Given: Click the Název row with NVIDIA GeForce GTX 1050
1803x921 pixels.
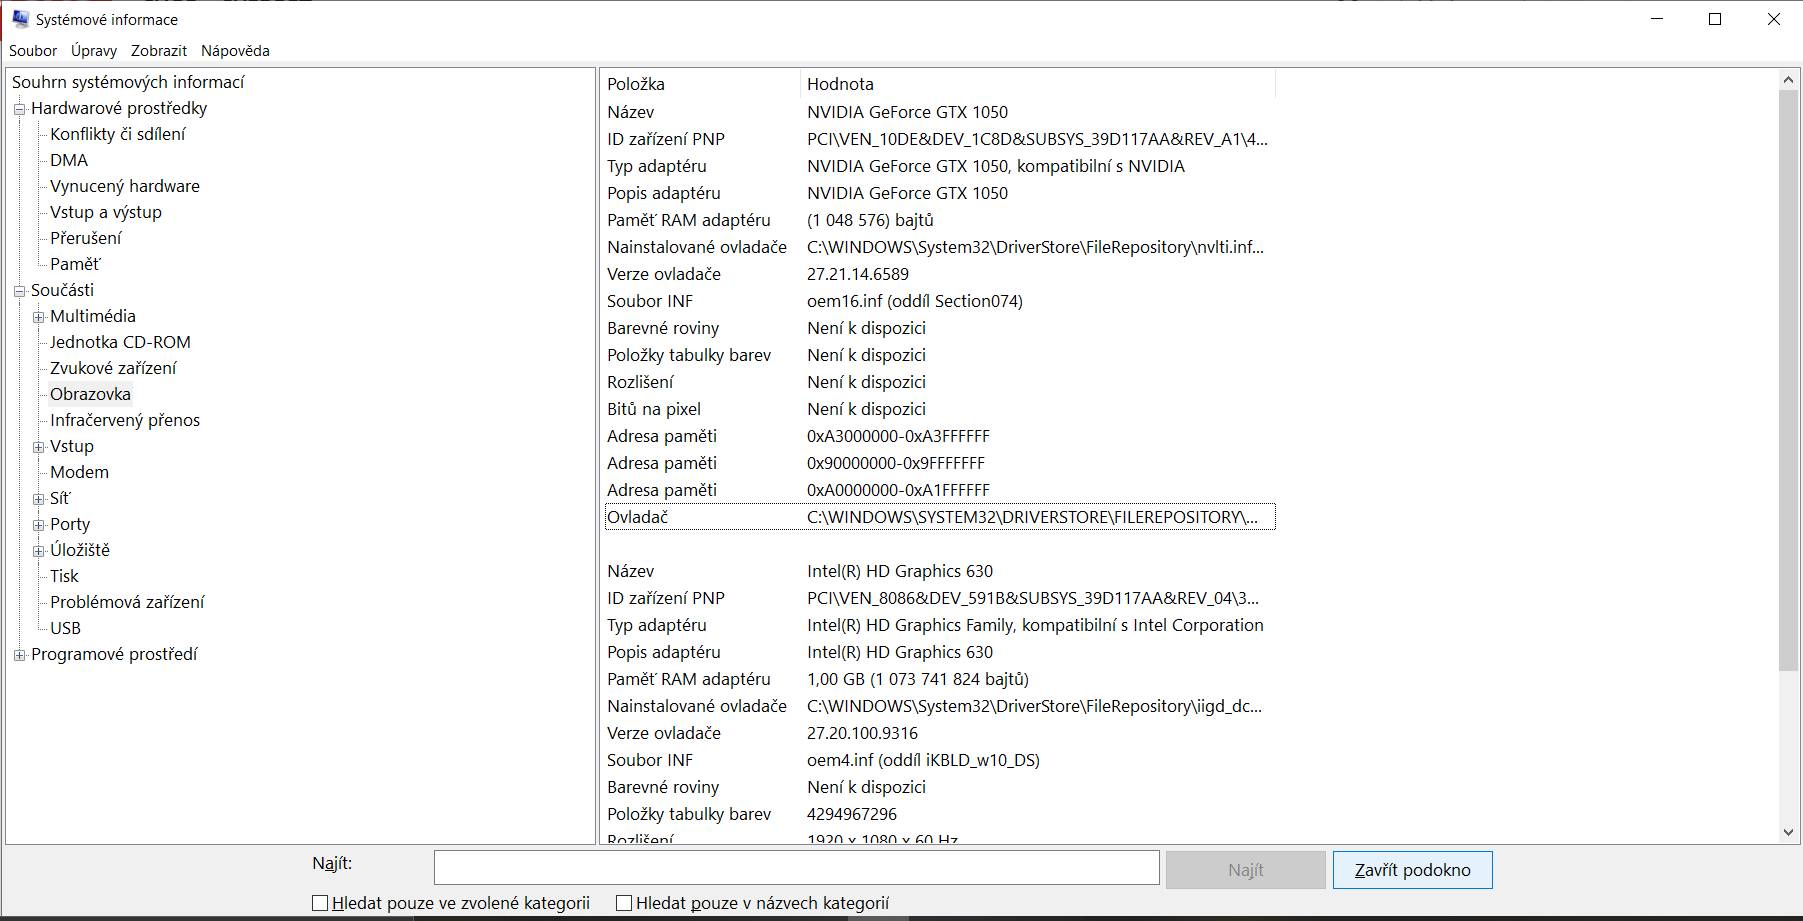Looking at the screenshot, I should 940,112.
